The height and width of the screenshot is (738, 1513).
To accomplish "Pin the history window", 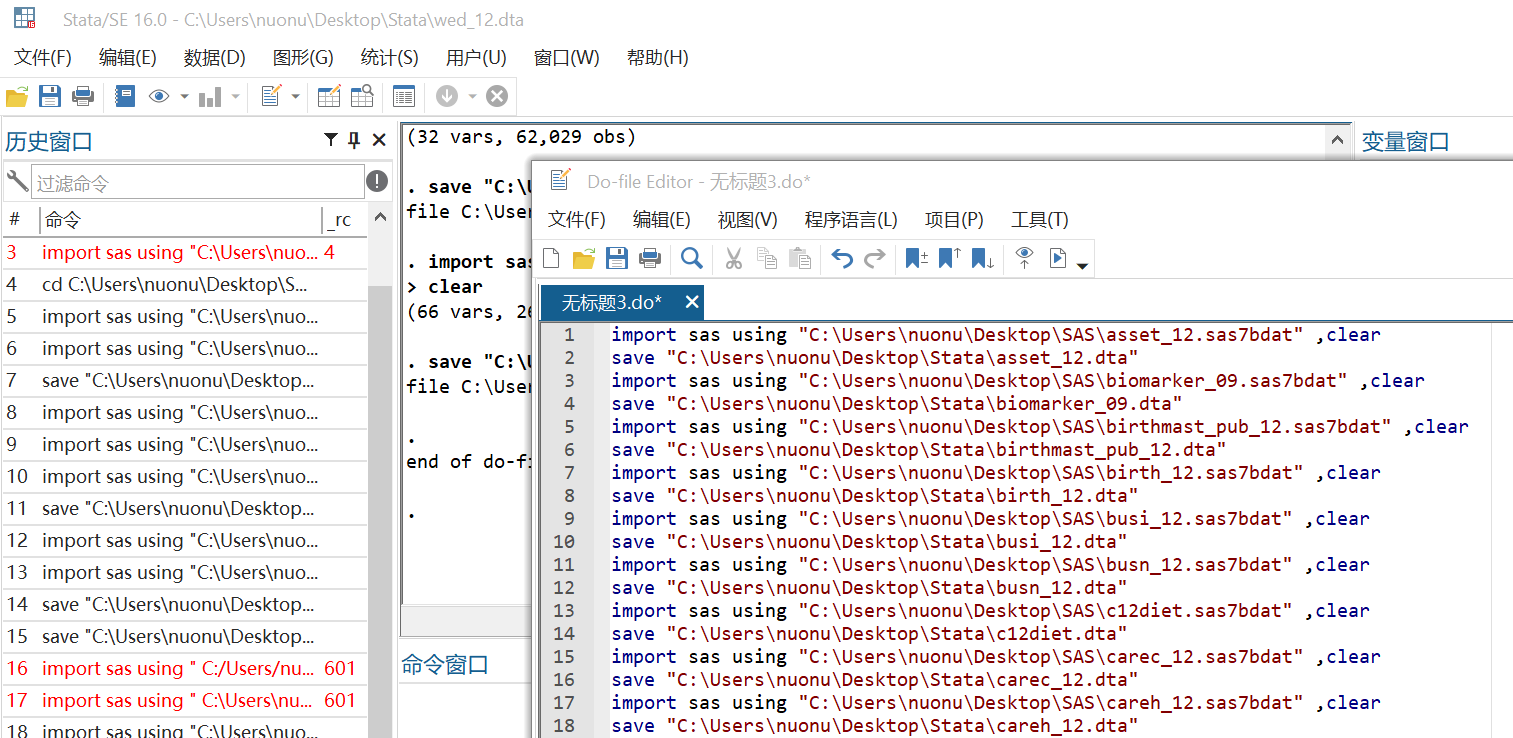I will click(354, 140).
